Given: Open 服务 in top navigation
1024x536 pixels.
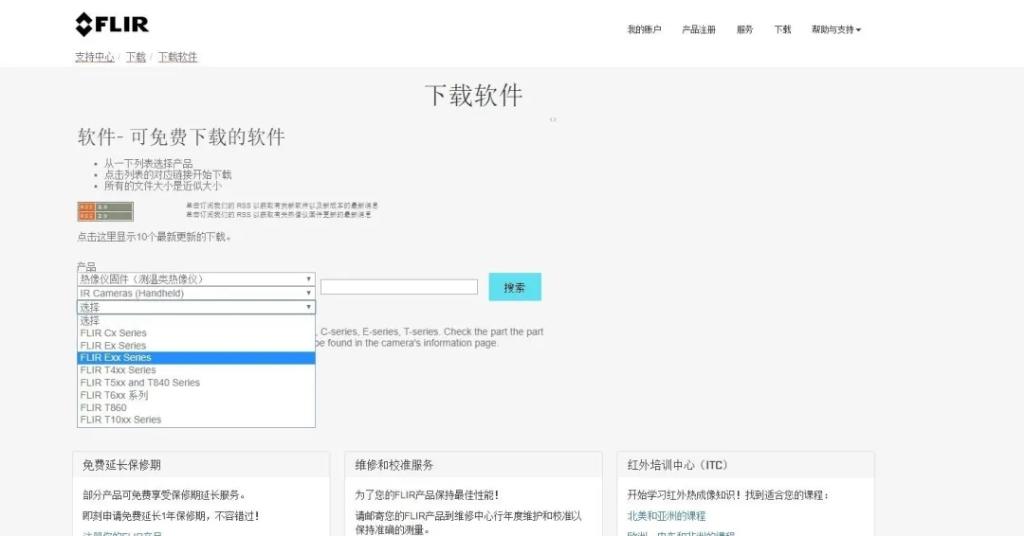Looking at the screenshot, I should (744, 29).
